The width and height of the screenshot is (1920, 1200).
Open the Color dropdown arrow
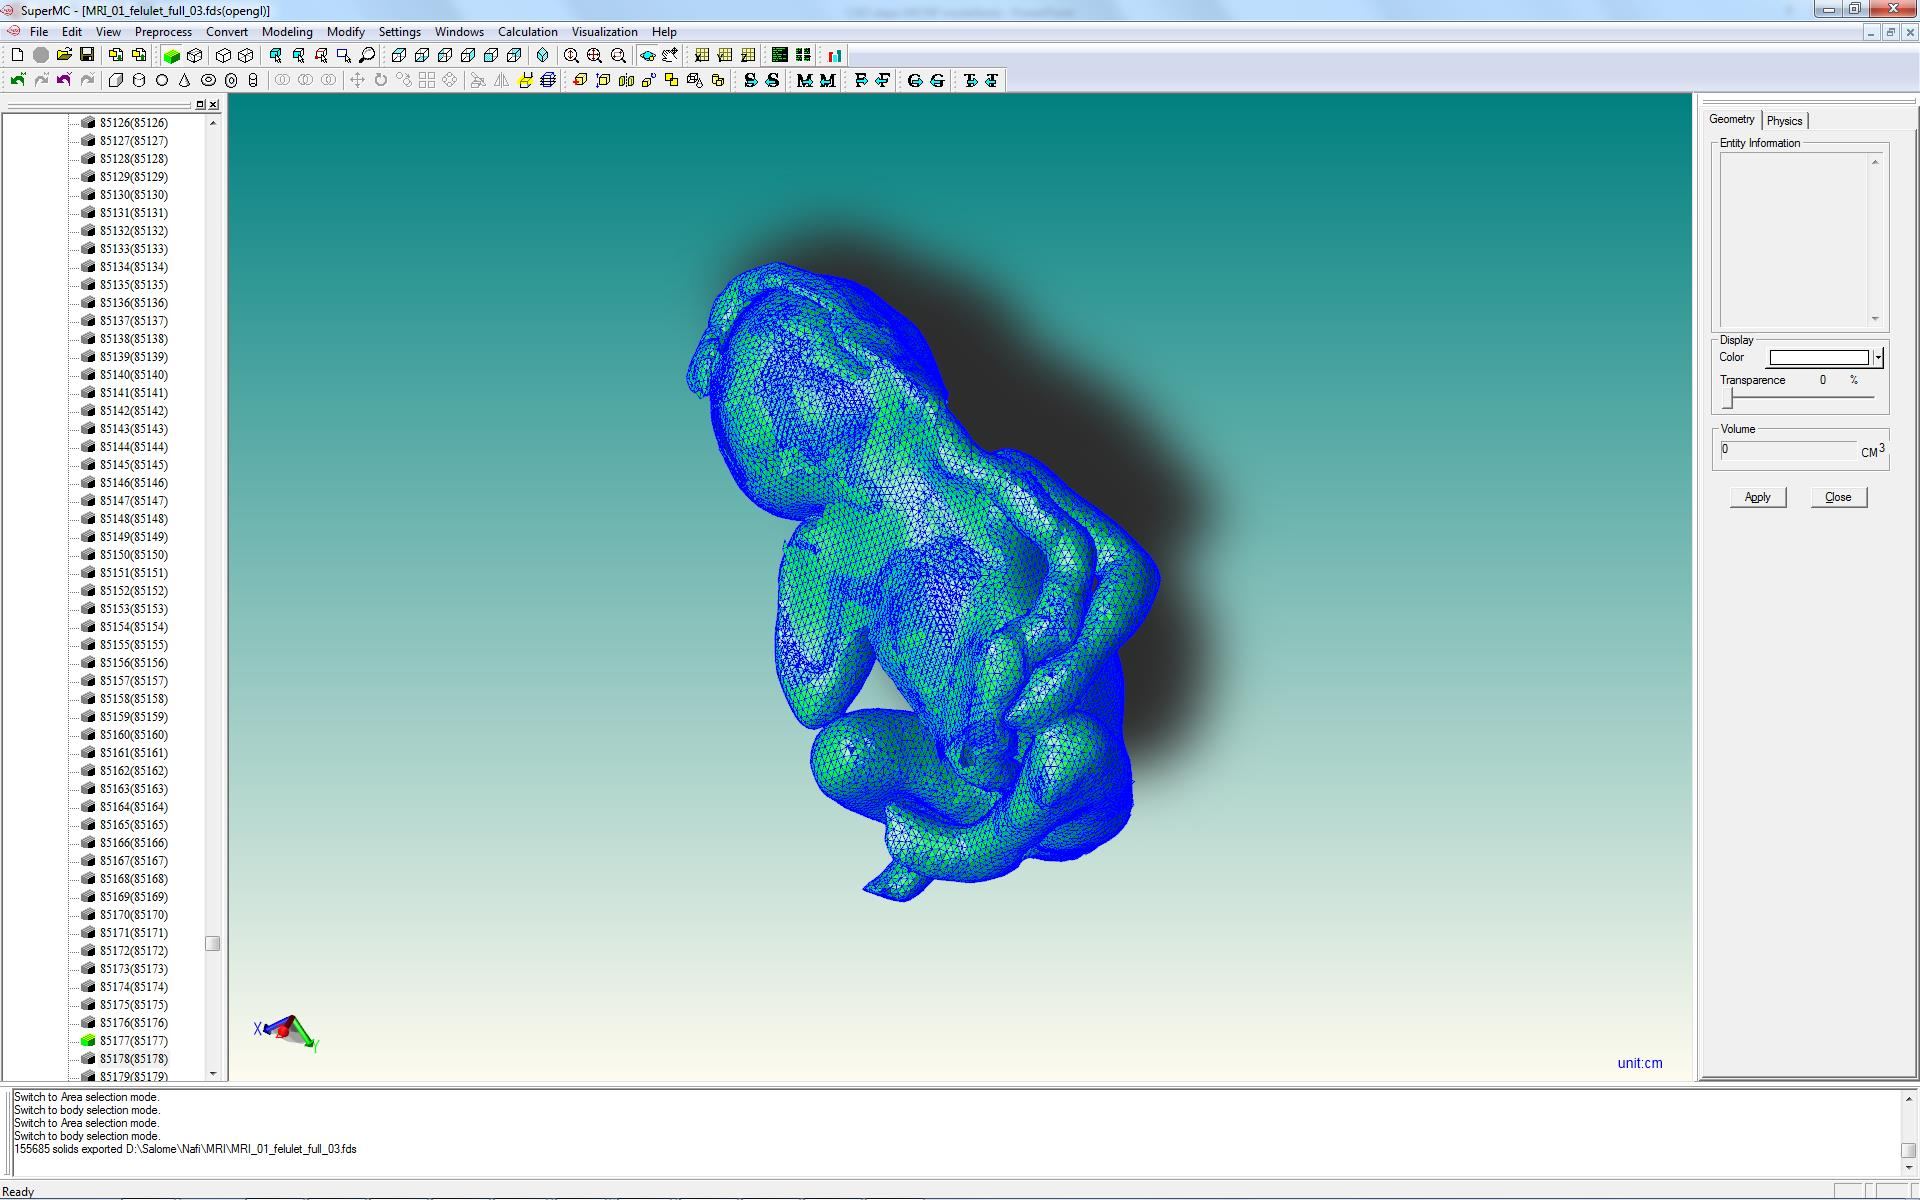tap(1878, 357)
